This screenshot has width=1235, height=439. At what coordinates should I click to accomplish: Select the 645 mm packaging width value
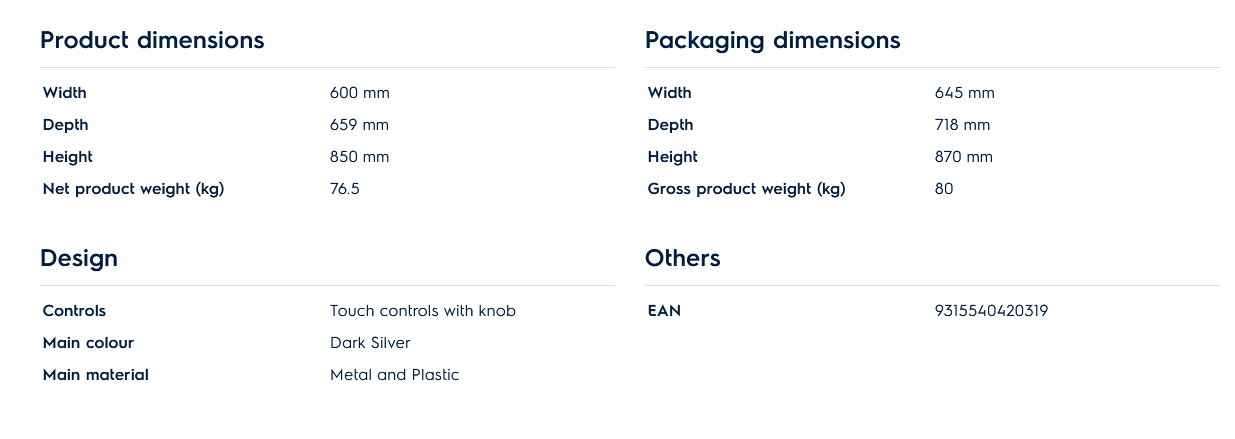click(x=964, y=93)
